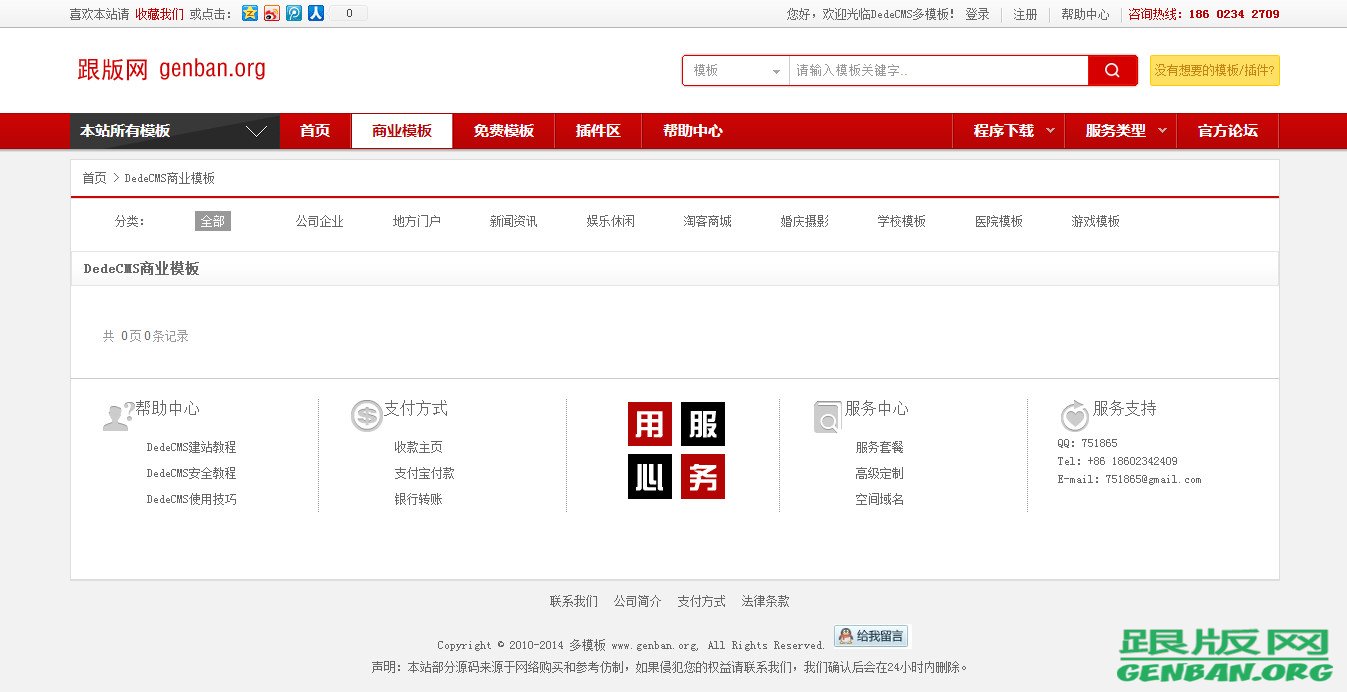Click the search magnifier icon
The image size is (1347, 692).
click(x=1112, y=70)
